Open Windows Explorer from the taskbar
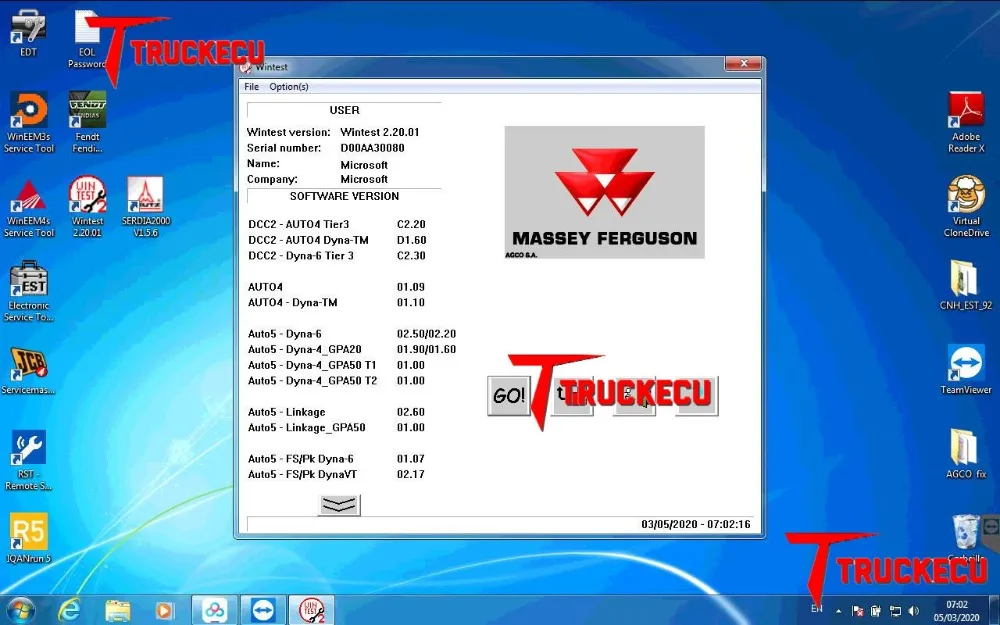The image size is (1000, 625). 117,610
